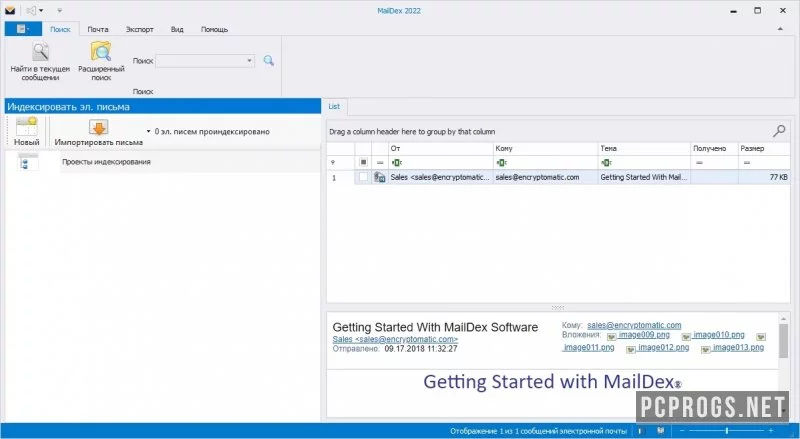Select the Sales <sales@encryptomatic sender cell
800x439 pixels.
[440, 177]
